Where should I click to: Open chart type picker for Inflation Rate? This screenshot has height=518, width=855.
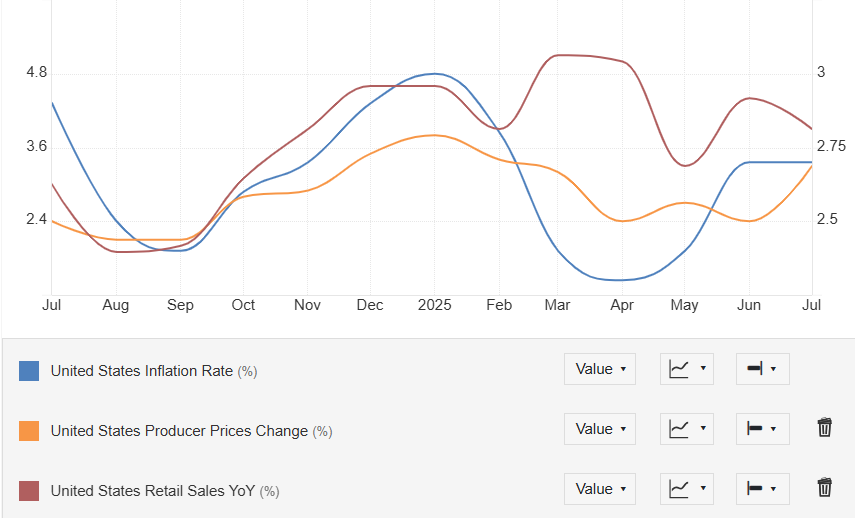click(687, 369)
